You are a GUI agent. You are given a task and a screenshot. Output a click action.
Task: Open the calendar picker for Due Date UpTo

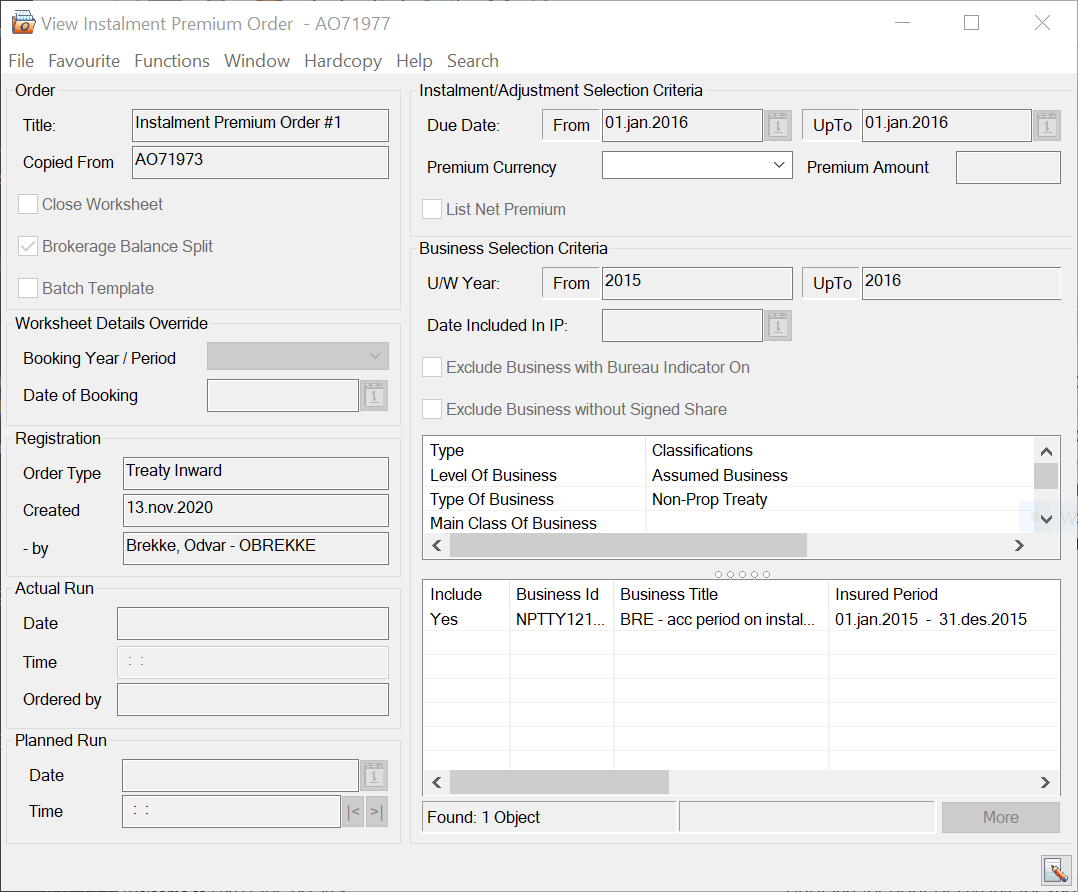click(1046, 125)
